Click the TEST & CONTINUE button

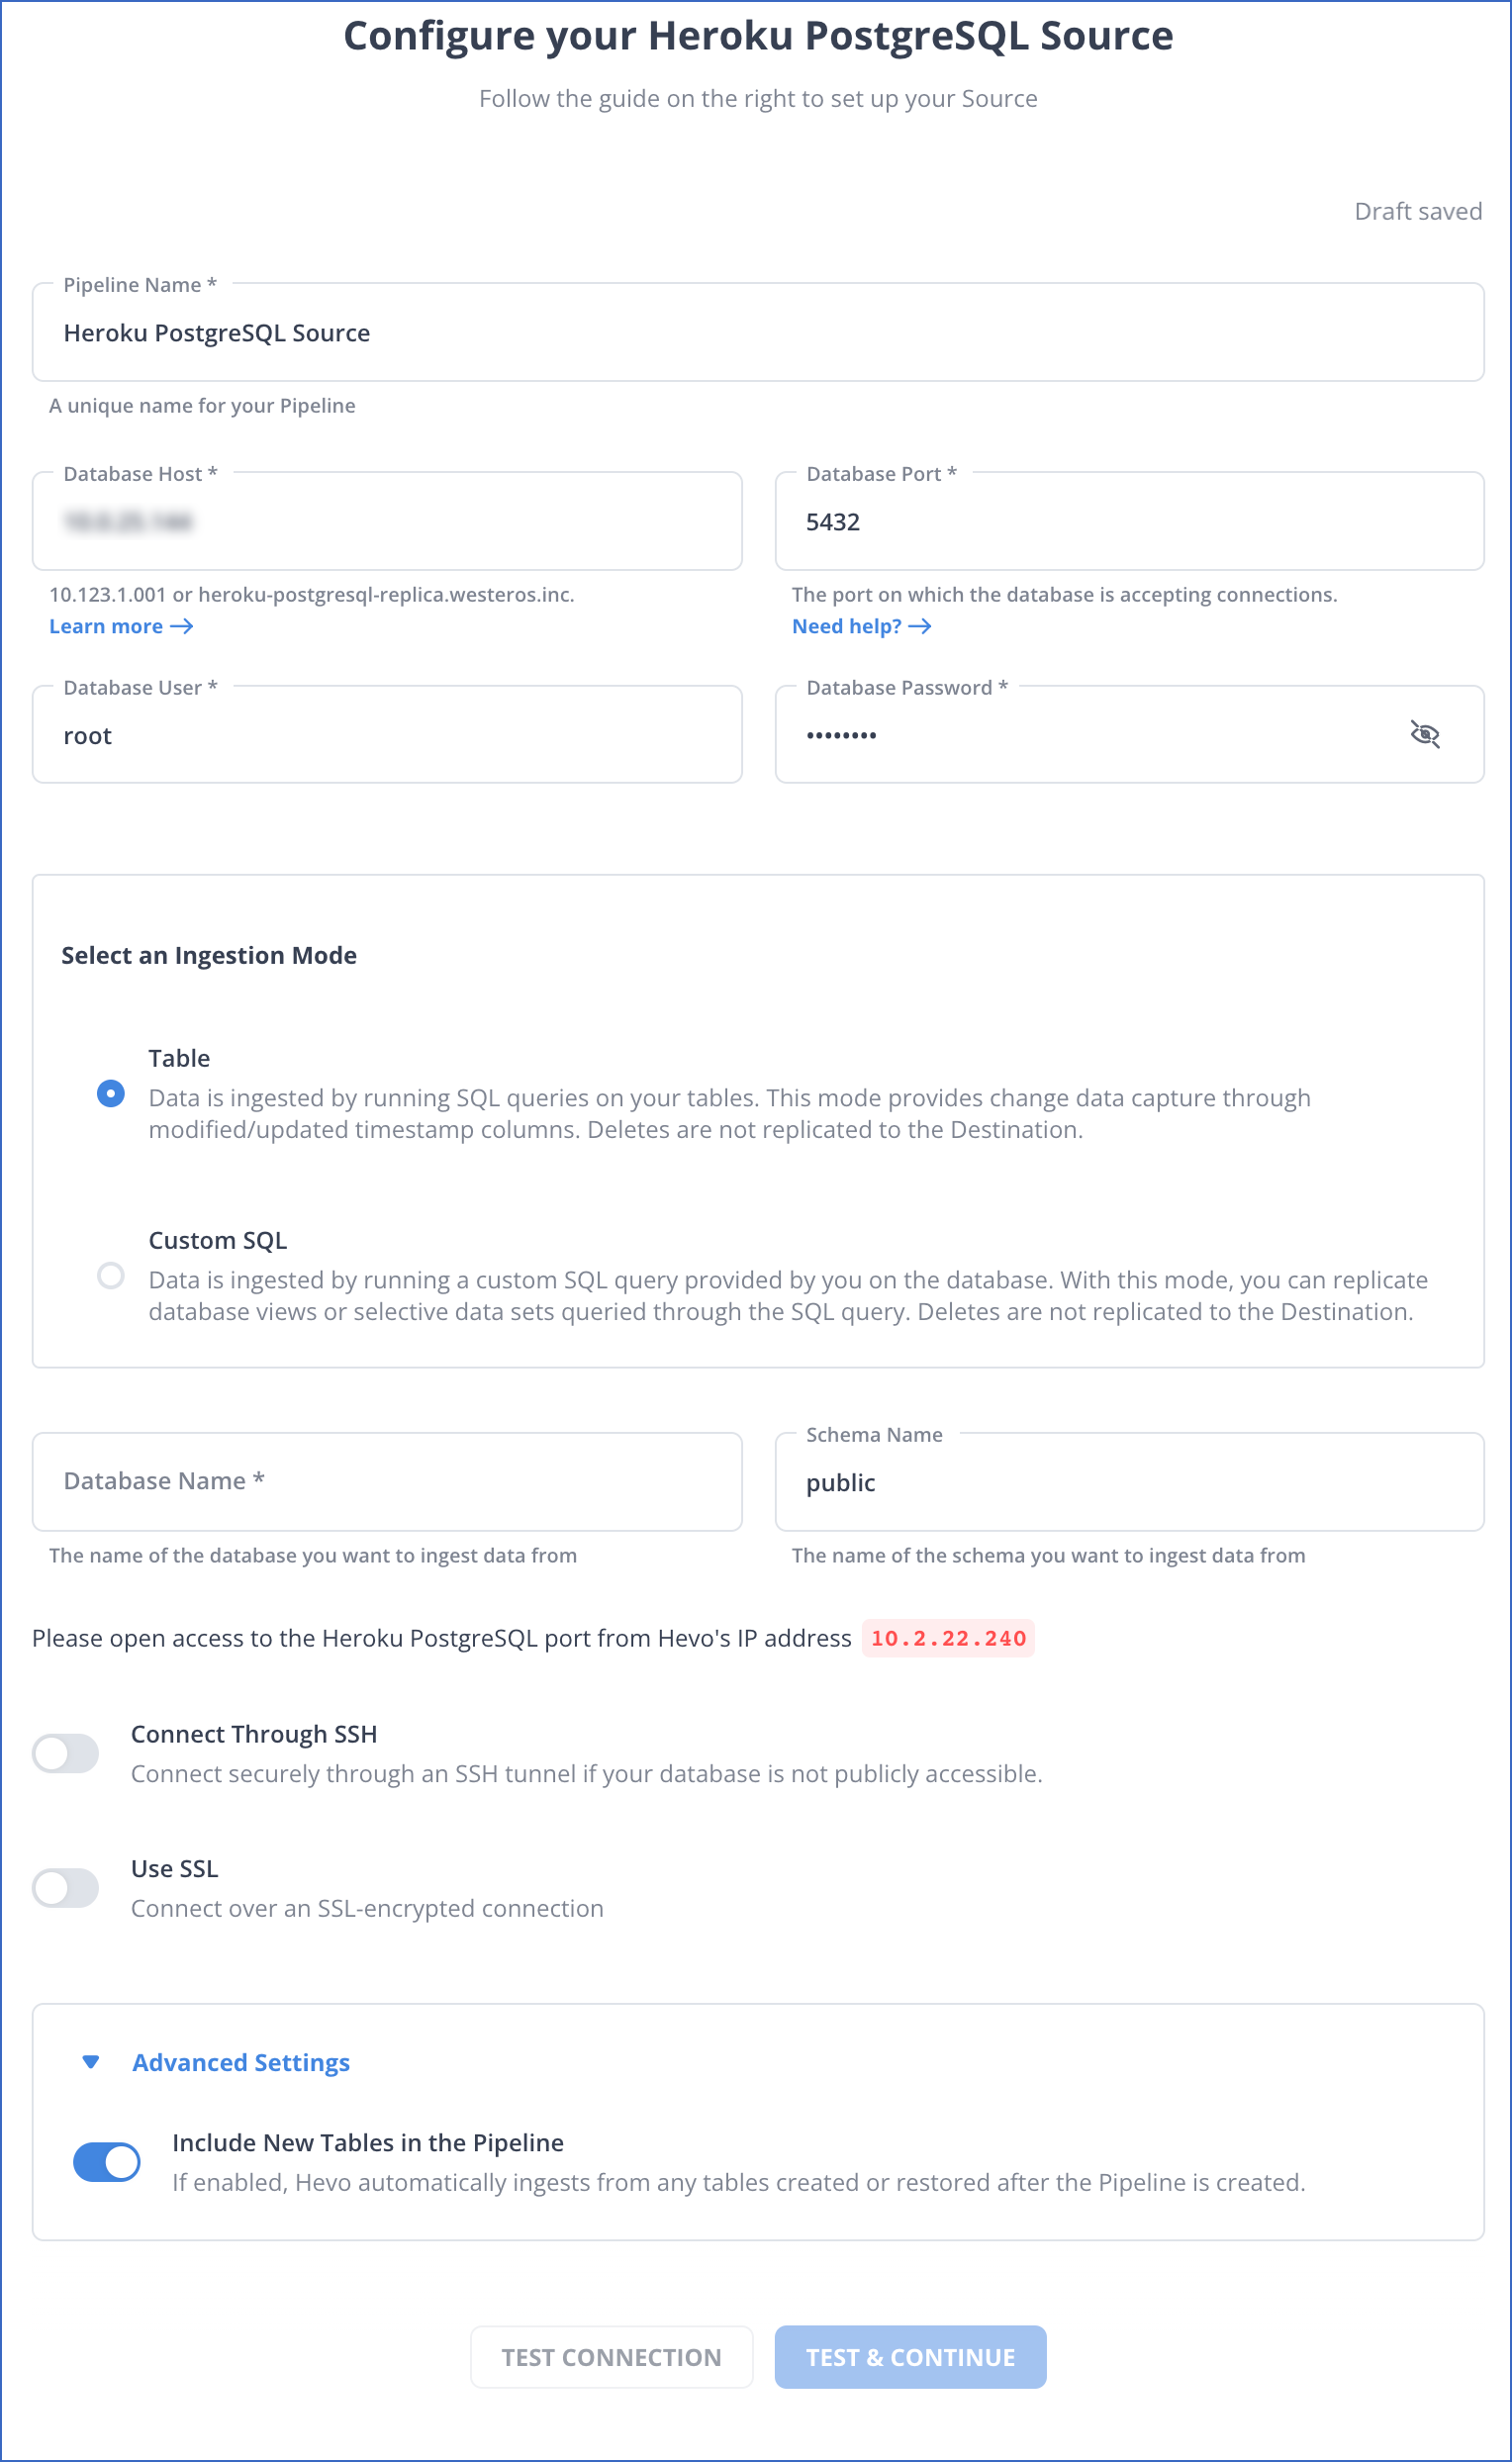[911, 2357]
